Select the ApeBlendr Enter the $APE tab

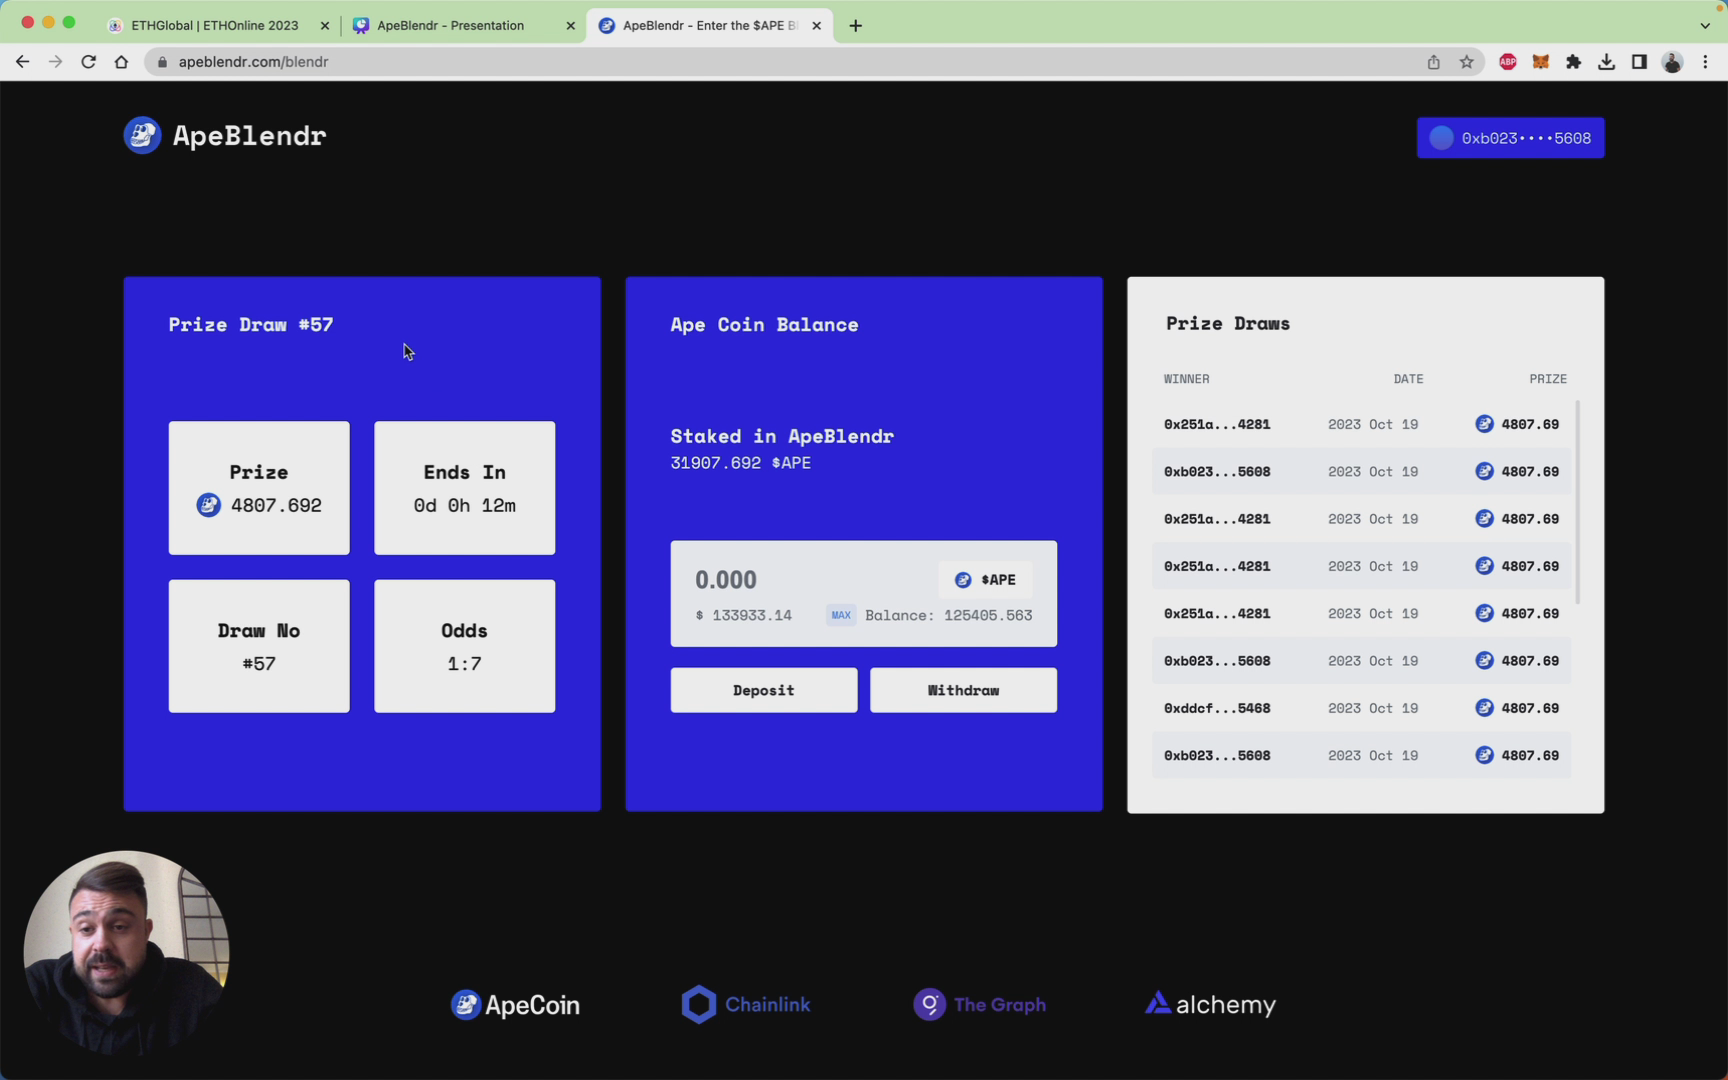(x=709, y=26)
